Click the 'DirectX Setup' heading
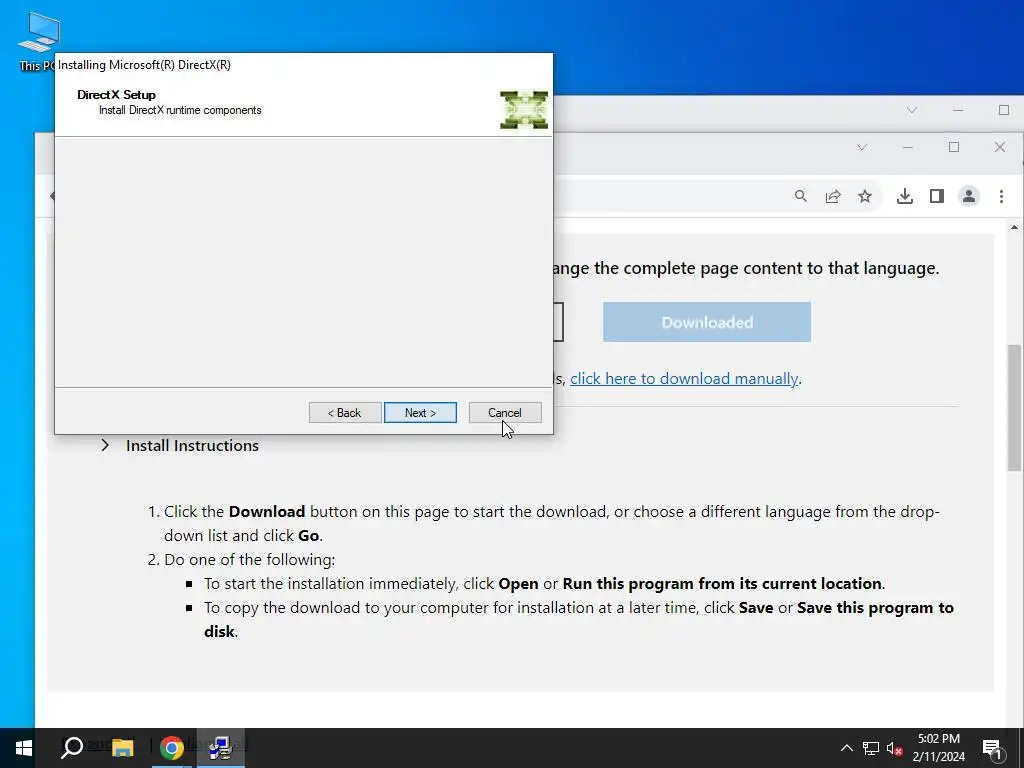 click(x=116, y=95)
